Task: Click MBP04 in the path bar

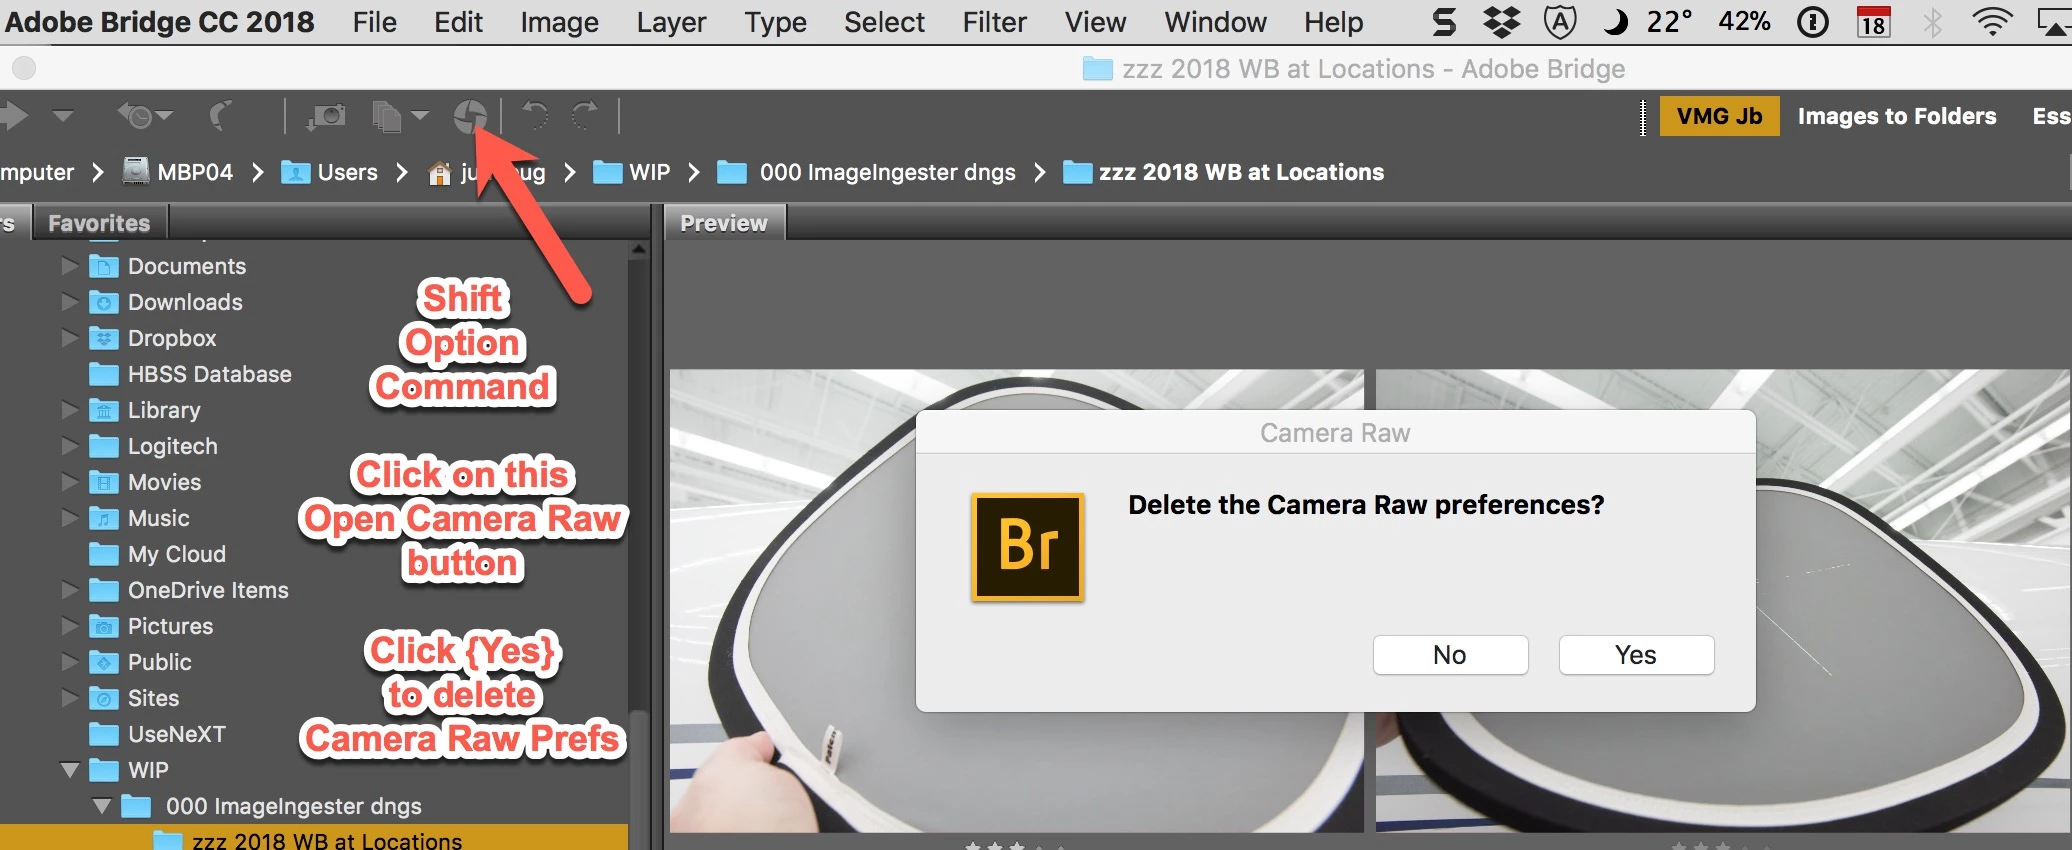Action: pos(178,172)
